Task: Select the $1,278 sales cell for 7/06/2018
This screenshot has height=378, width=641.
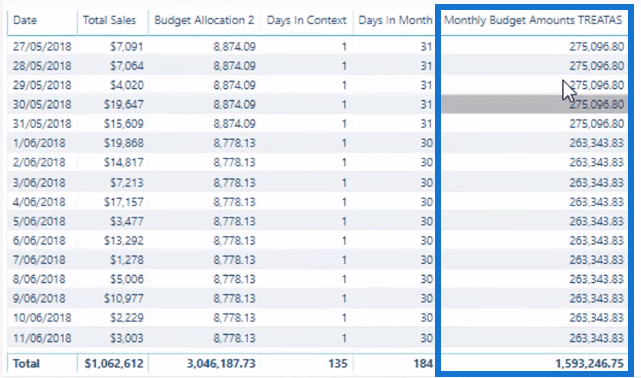Action: 127,260
